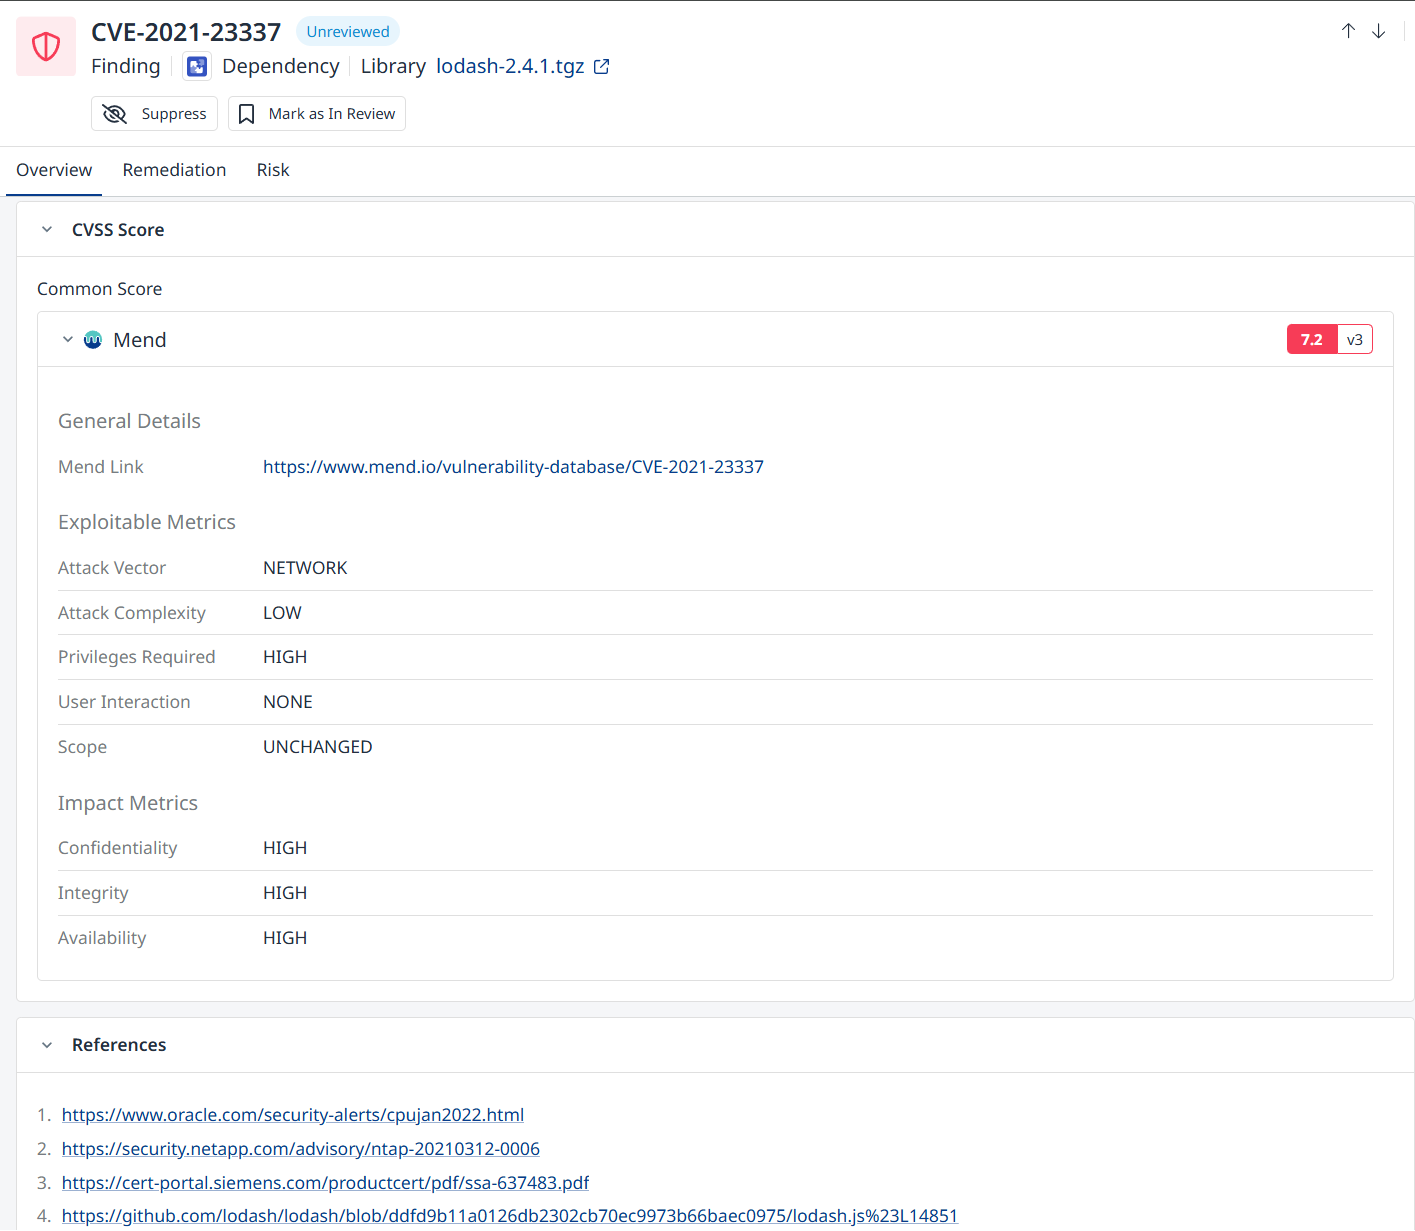The height and width of the screenshot is (1231, 1415).
Task: Click the crossed-eye Suppress icon
Action: [115, 114]
